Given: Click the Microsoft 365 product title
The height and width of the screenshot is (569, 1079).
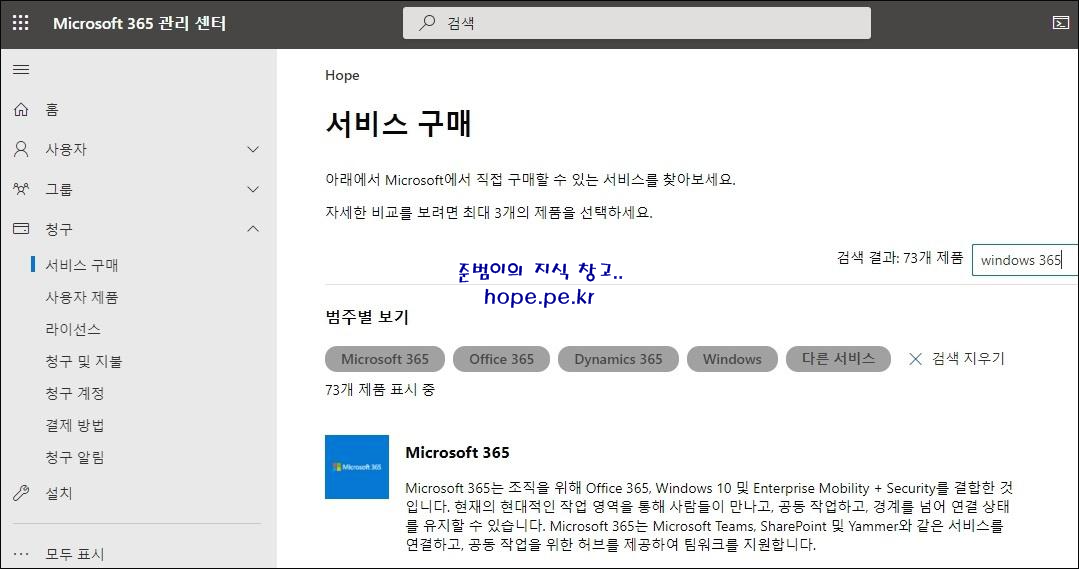Looking at the screenshot, I should pyautogui.click(x=457, y=453).
